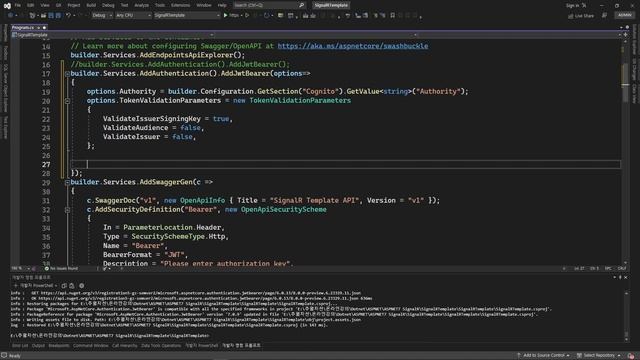
Task: Click the Undo arrow in toolbar
Action: click(x=68, y=16)
